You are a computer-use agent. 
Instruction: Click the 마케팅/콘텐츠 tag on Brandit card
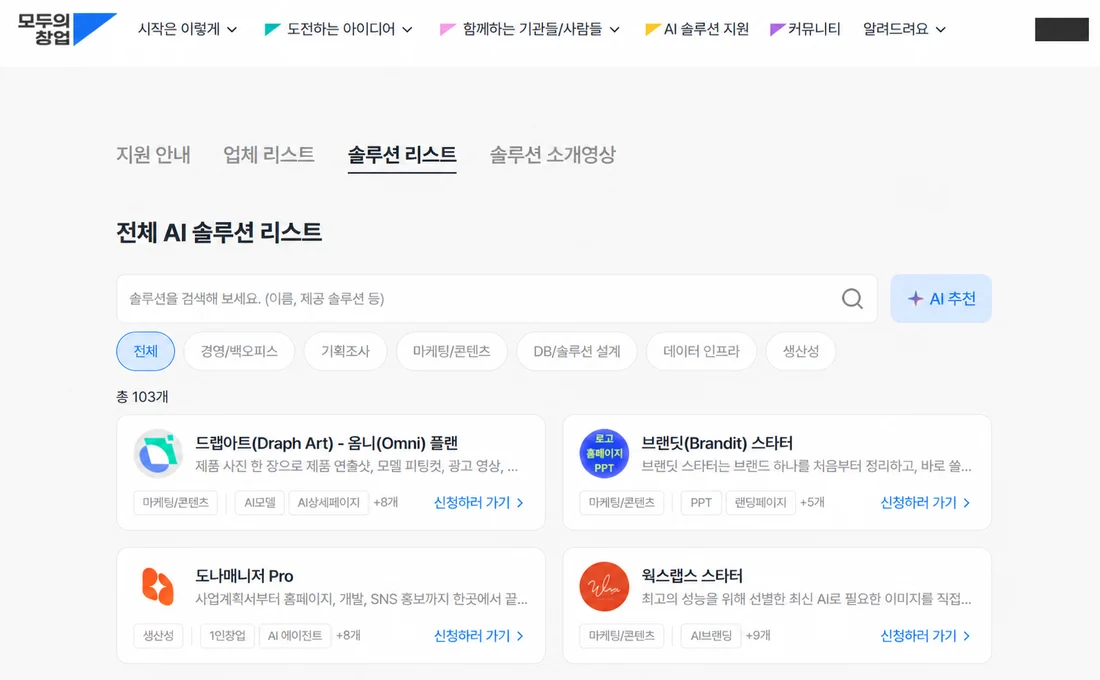point(622,502)
